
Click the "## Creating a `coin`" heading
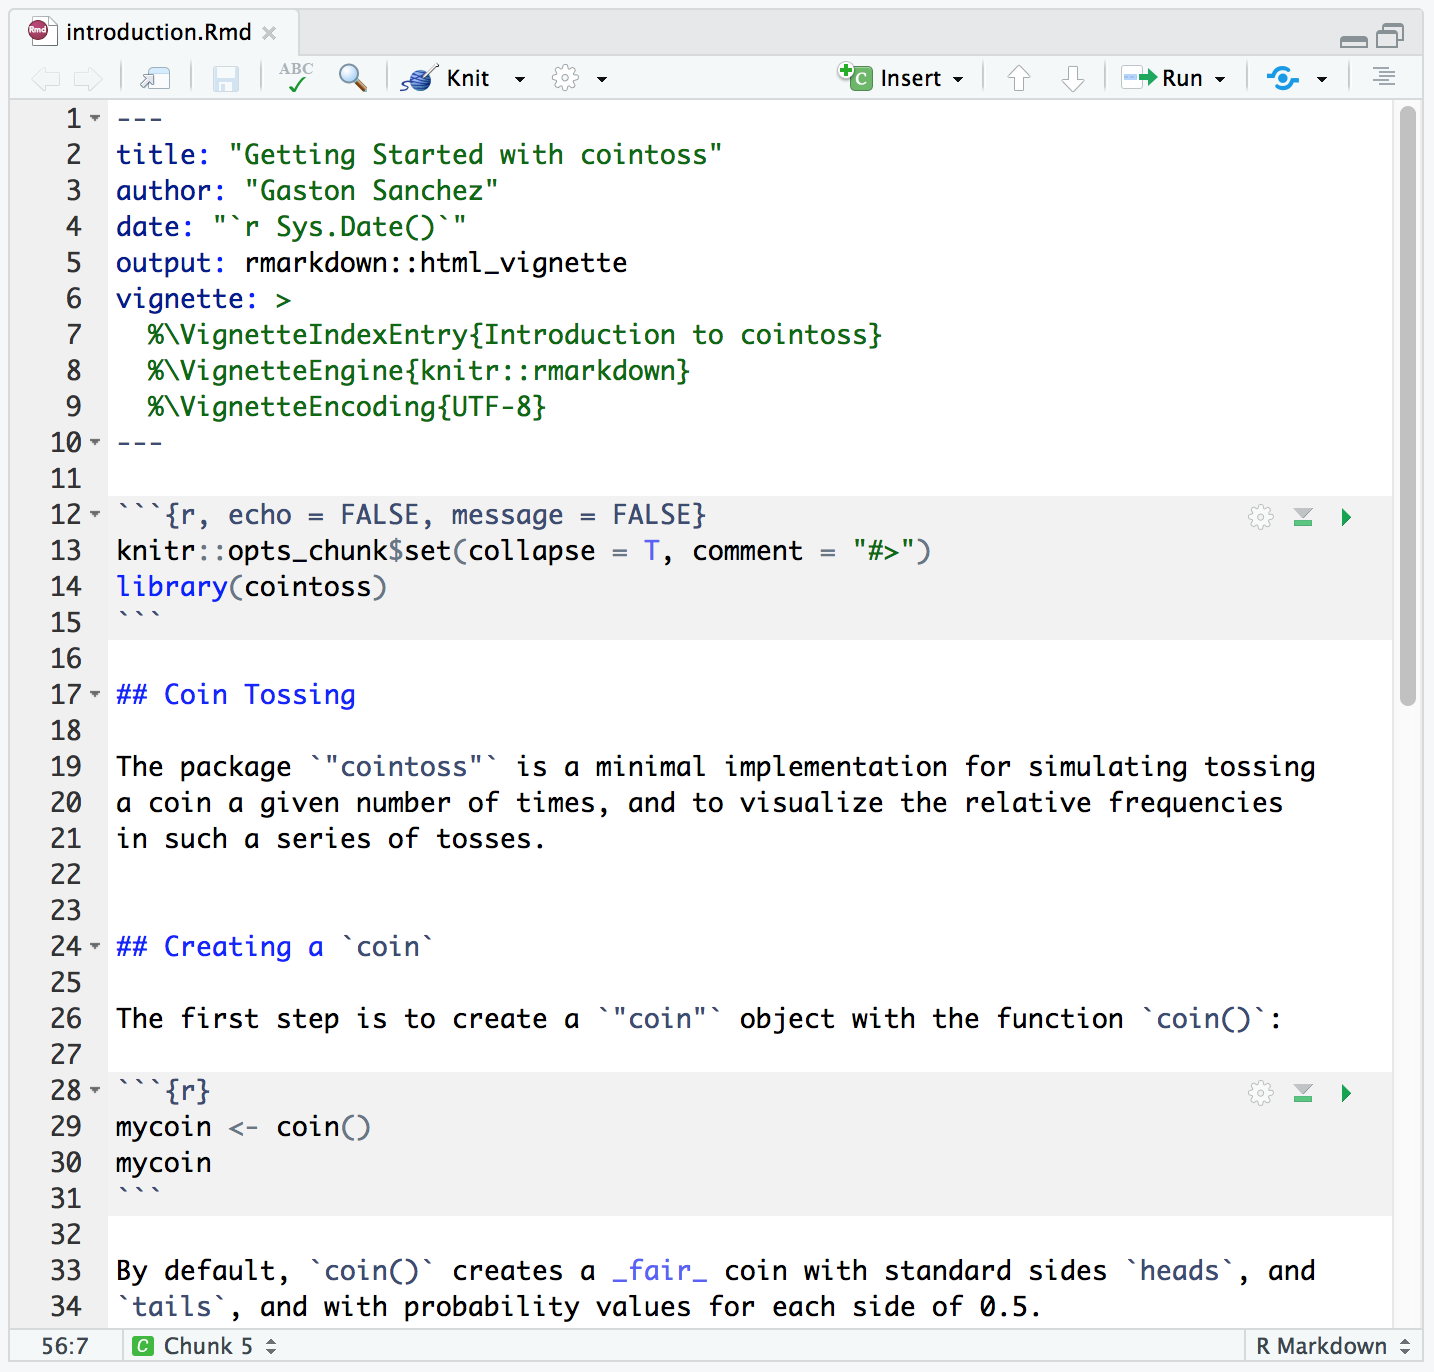tap(275, 947)
